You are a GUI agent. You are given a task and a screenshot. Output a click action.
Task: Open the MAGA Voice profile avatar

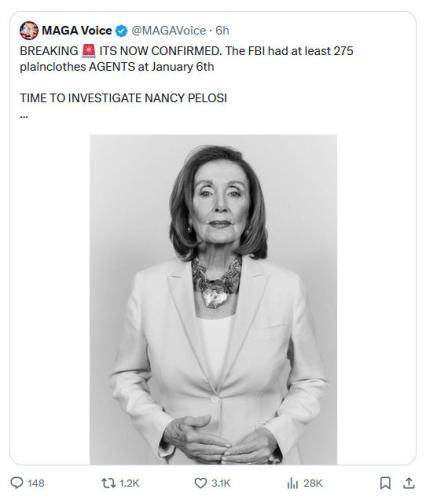click(29, 30)
